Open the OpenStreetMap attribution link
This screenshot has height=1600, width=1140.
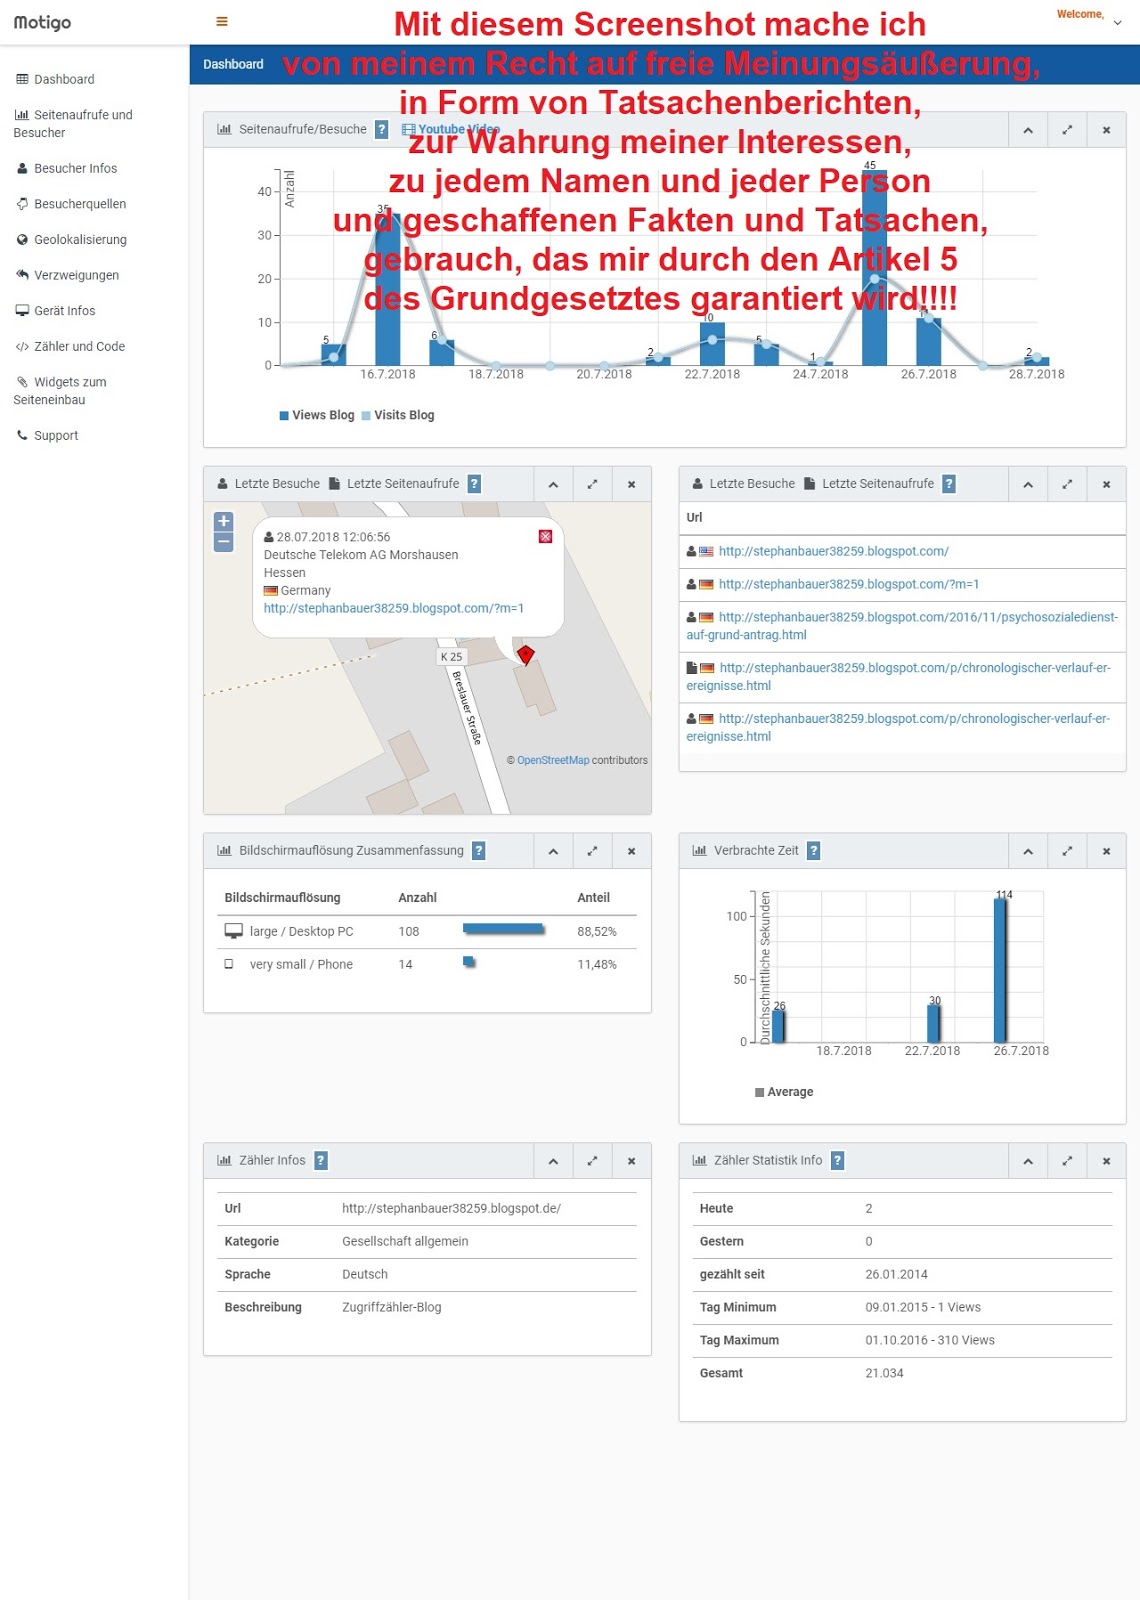coord(553,760)
